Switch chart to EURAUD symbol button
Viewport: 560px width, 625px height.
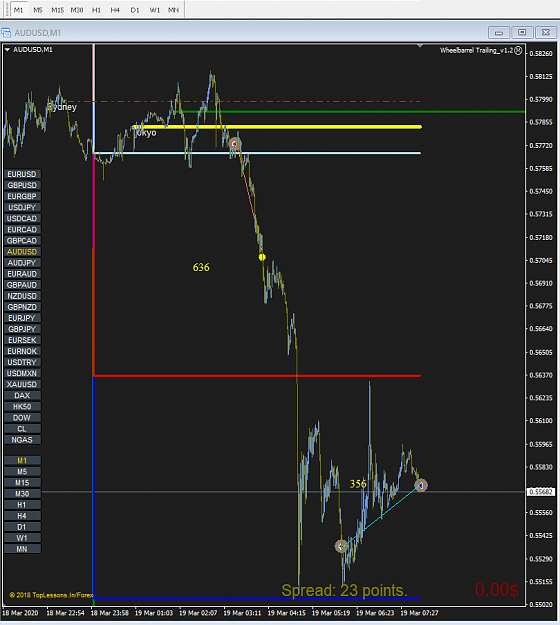22,274
